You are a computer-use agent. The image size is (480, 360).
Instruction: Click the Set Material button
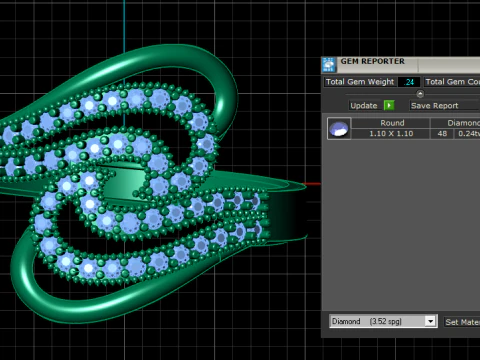[462, 322]
